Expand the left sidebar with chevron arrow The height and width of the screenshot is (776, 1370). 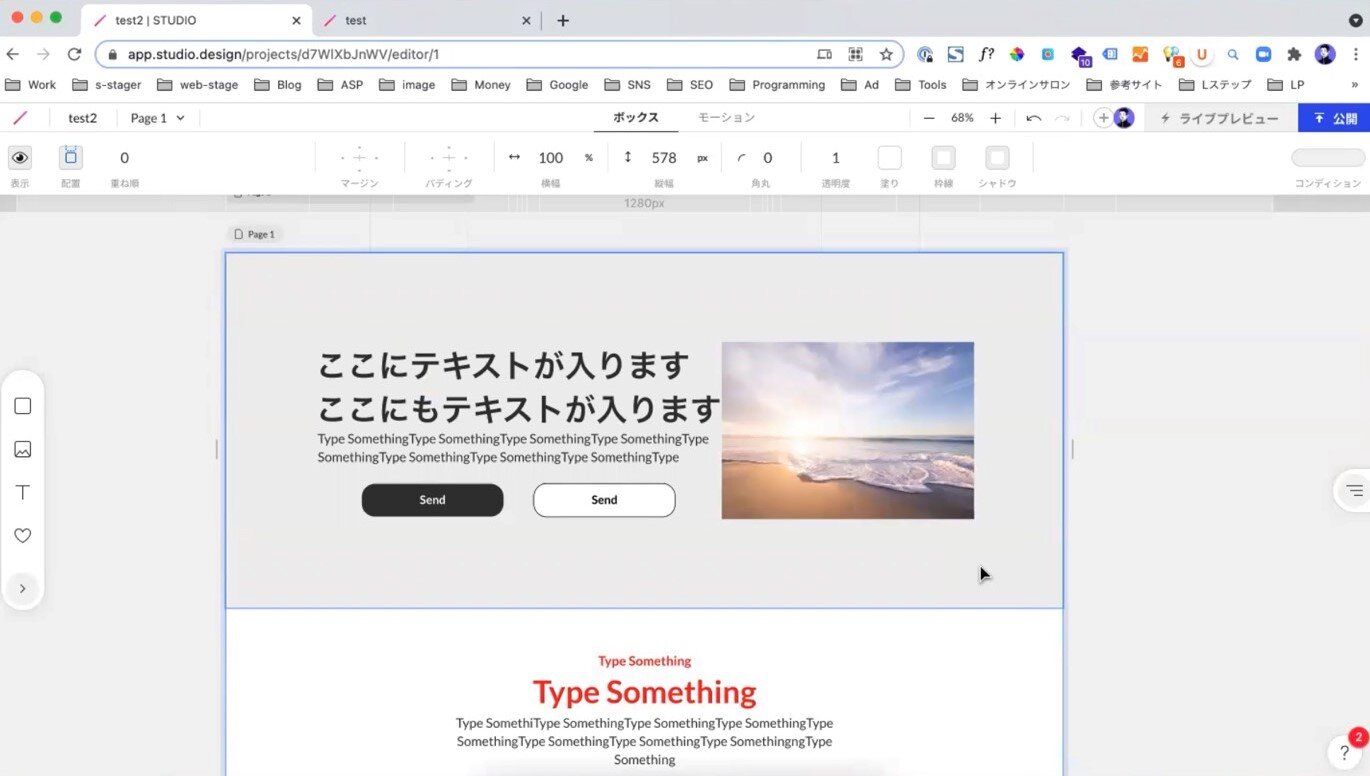point(22,589)
